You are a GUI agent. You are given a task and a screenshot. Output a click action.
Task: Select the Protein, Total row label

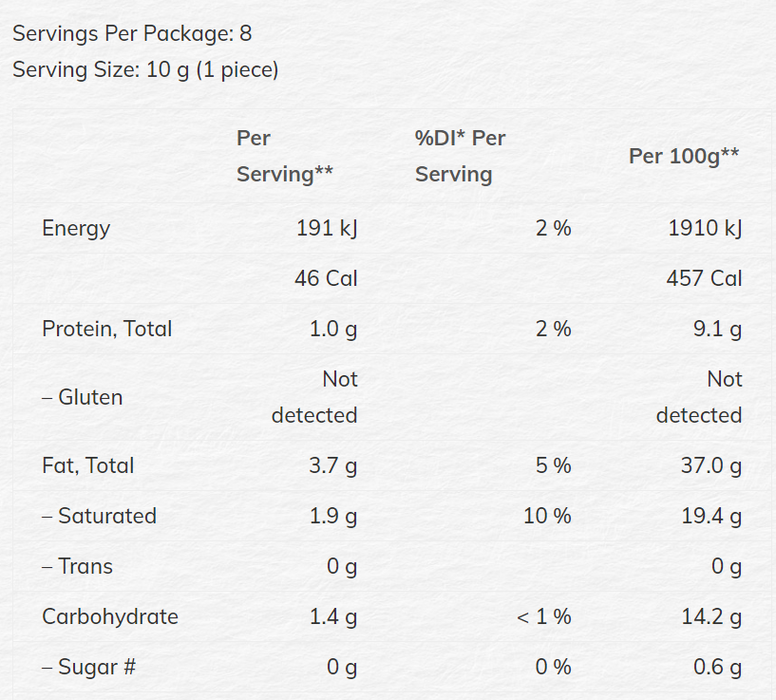coord(107,329)
